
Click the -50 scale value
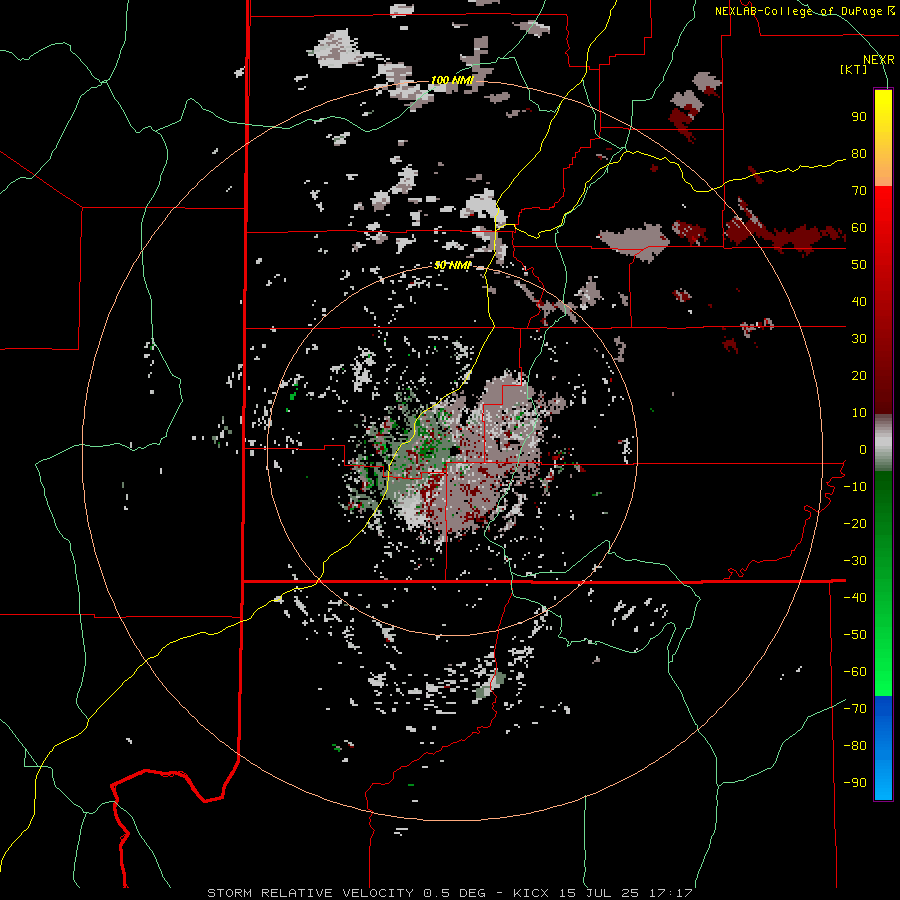coord(855,635)
